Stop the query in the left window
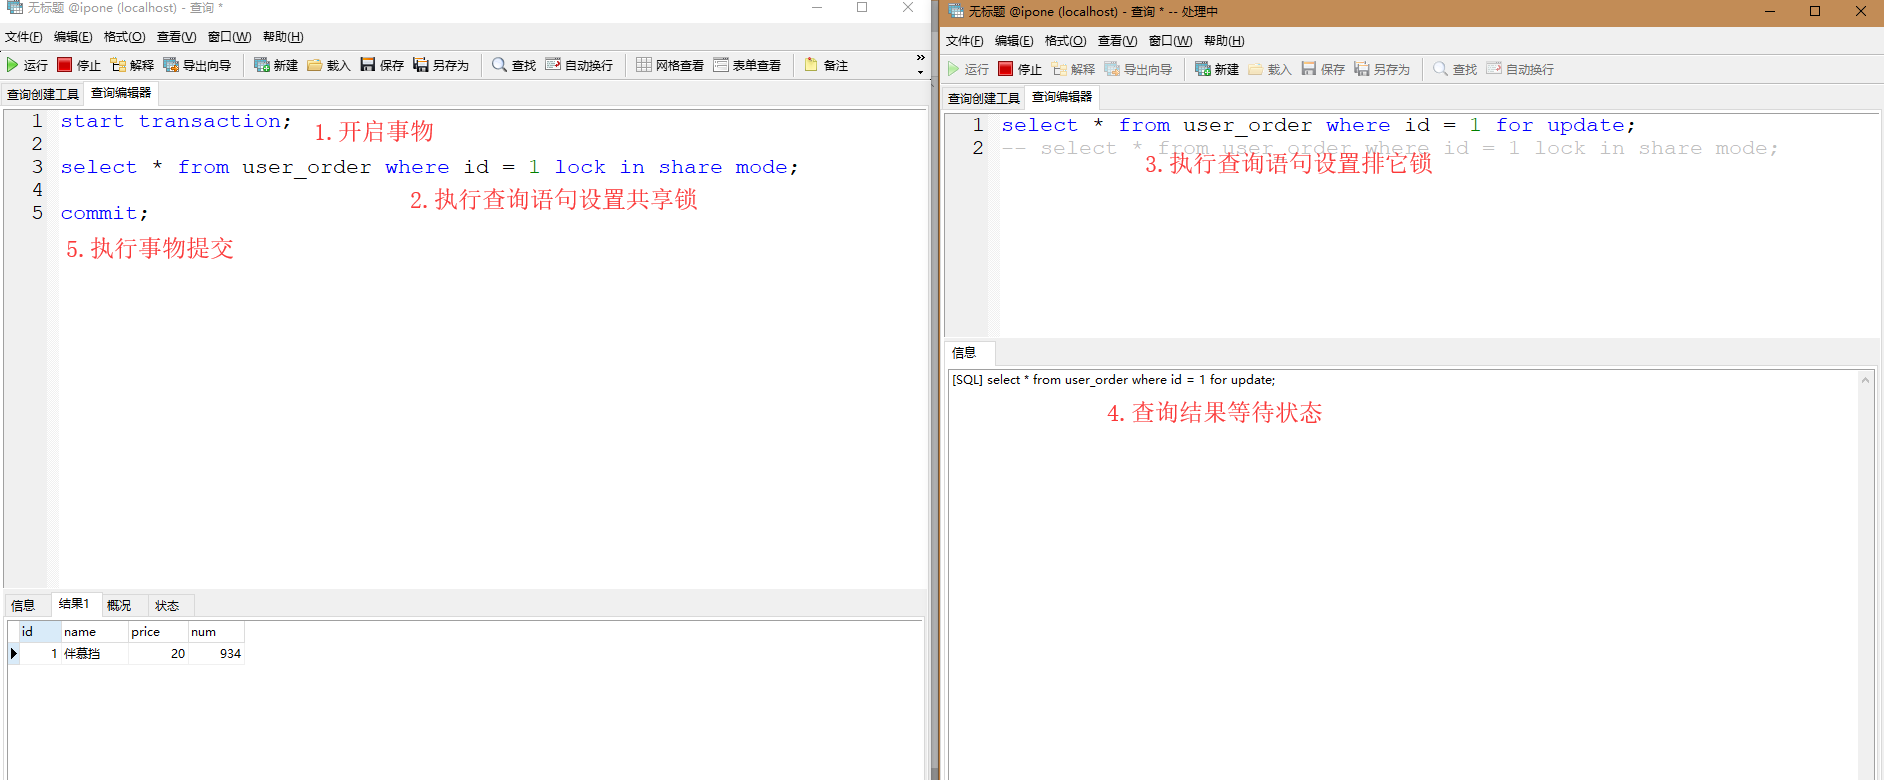The height and width of the screenshot is (780, 1884). [79, 65]
